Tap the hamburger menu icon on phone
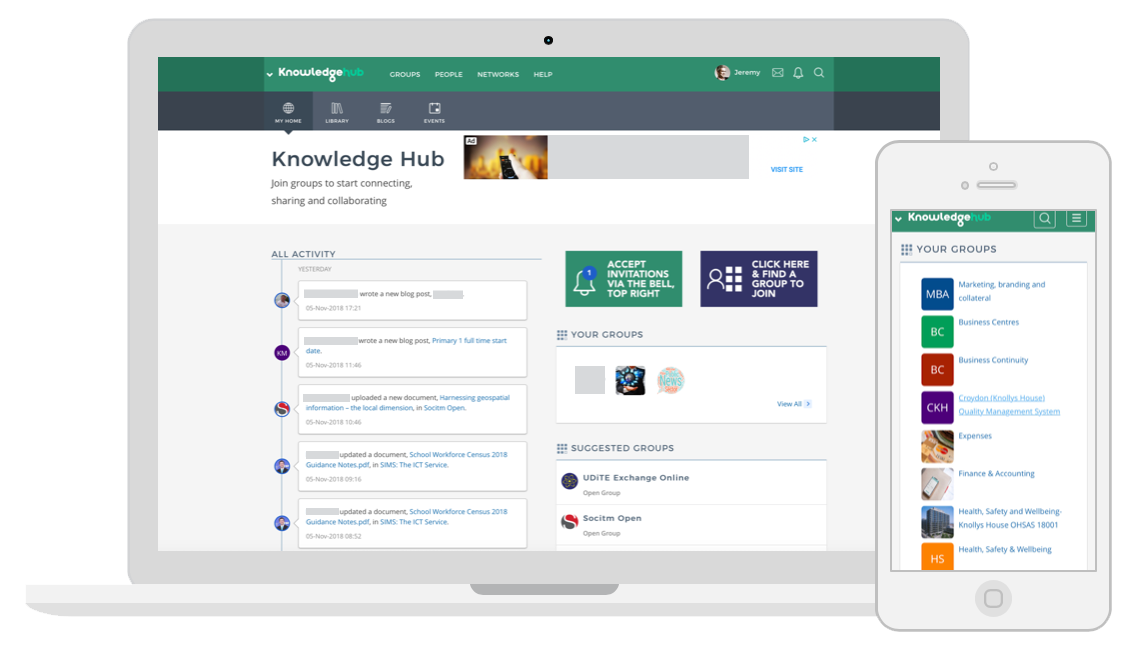1142x660 pixels. pyautogui.click(x=1076, y=219)
